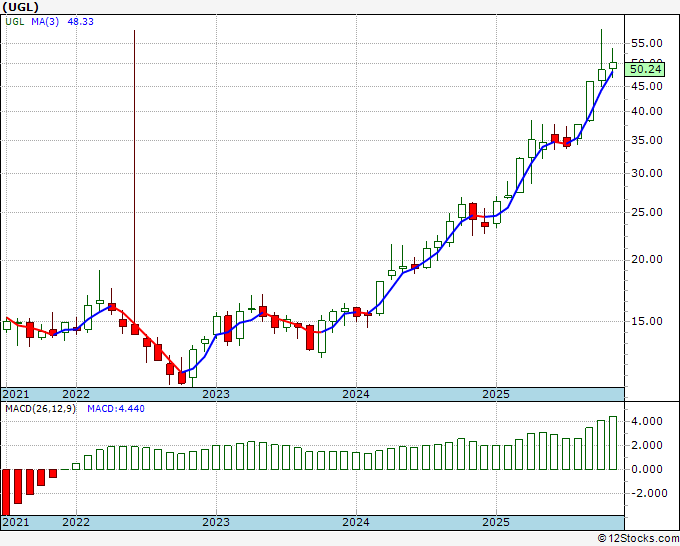Click the 15.00 price axis label
680x546 pixels.
click(x=648, y=321)
